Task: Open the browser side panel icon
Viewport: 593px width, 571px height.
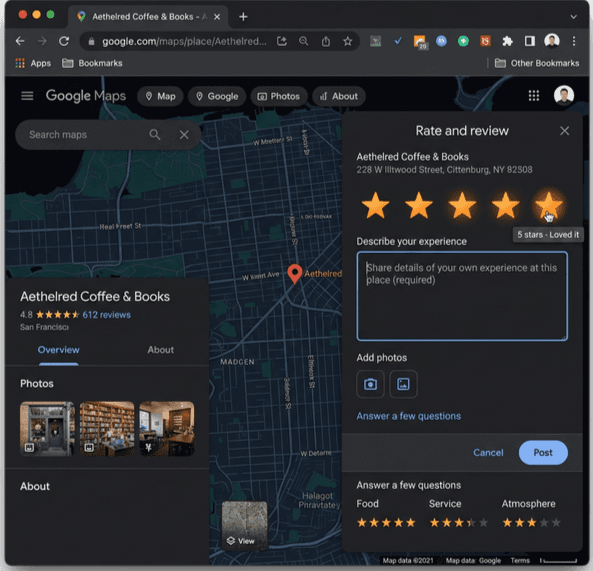Action: [529, 41]
